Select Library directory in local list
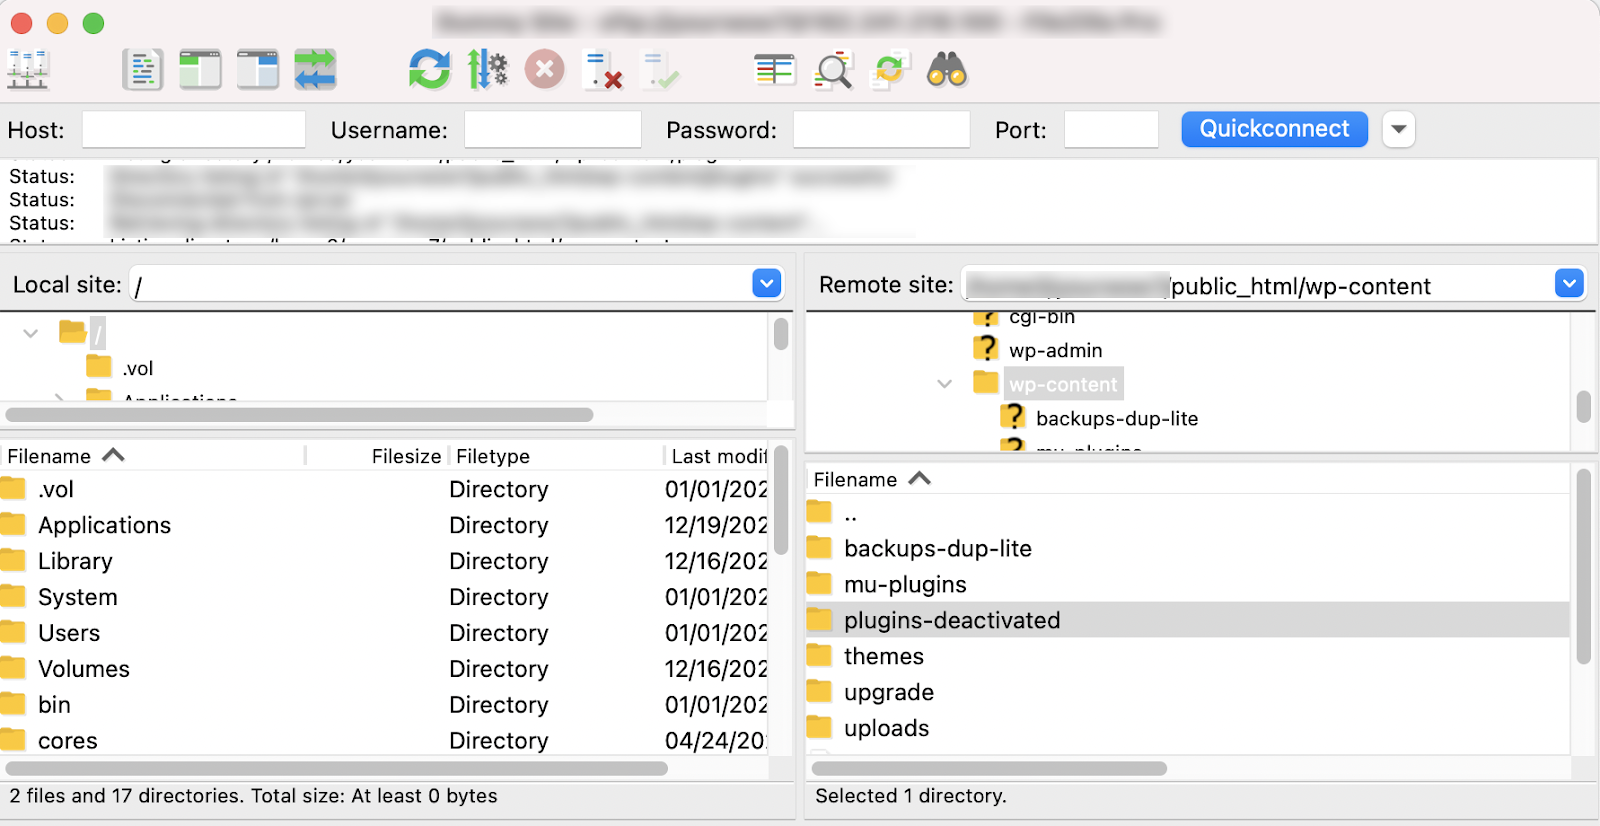Viewport: 1600px width, 826px height. pyautogui.click(x=385, y=561)
